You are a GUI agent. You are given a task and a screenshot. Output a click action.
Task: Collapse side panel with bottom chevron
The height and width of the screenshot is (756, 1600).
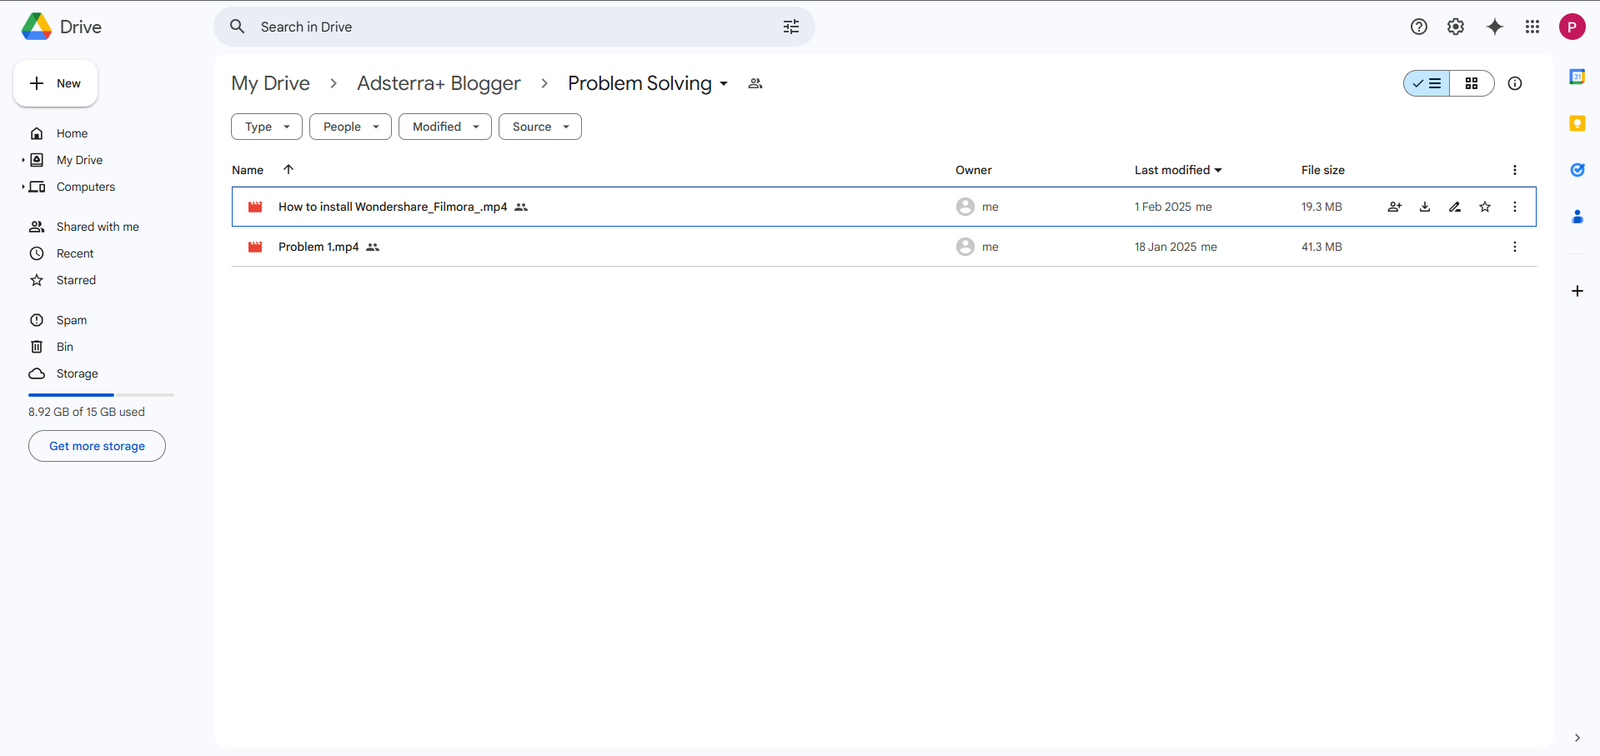click(x=1577, y=738)
